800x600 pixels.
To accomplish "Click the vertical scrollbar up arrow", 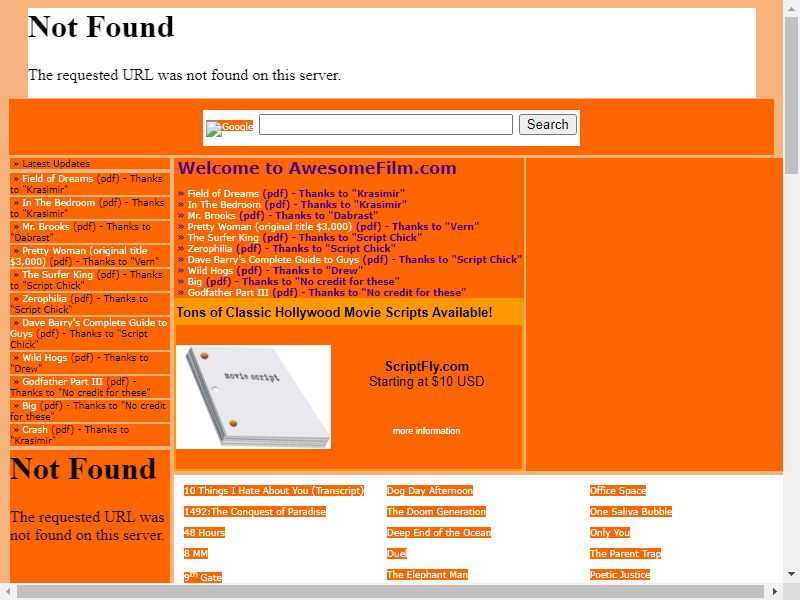I will coord(792,8).
